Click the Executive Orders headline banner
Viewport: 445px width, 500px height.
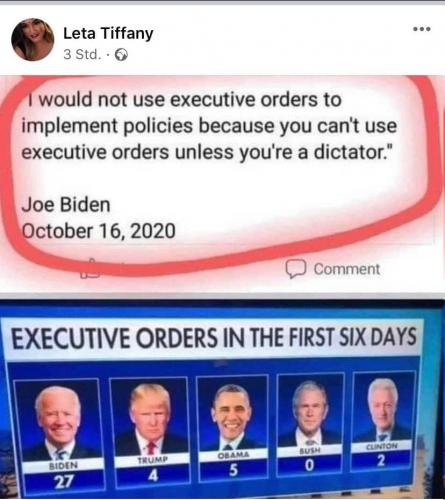point(213,337)
